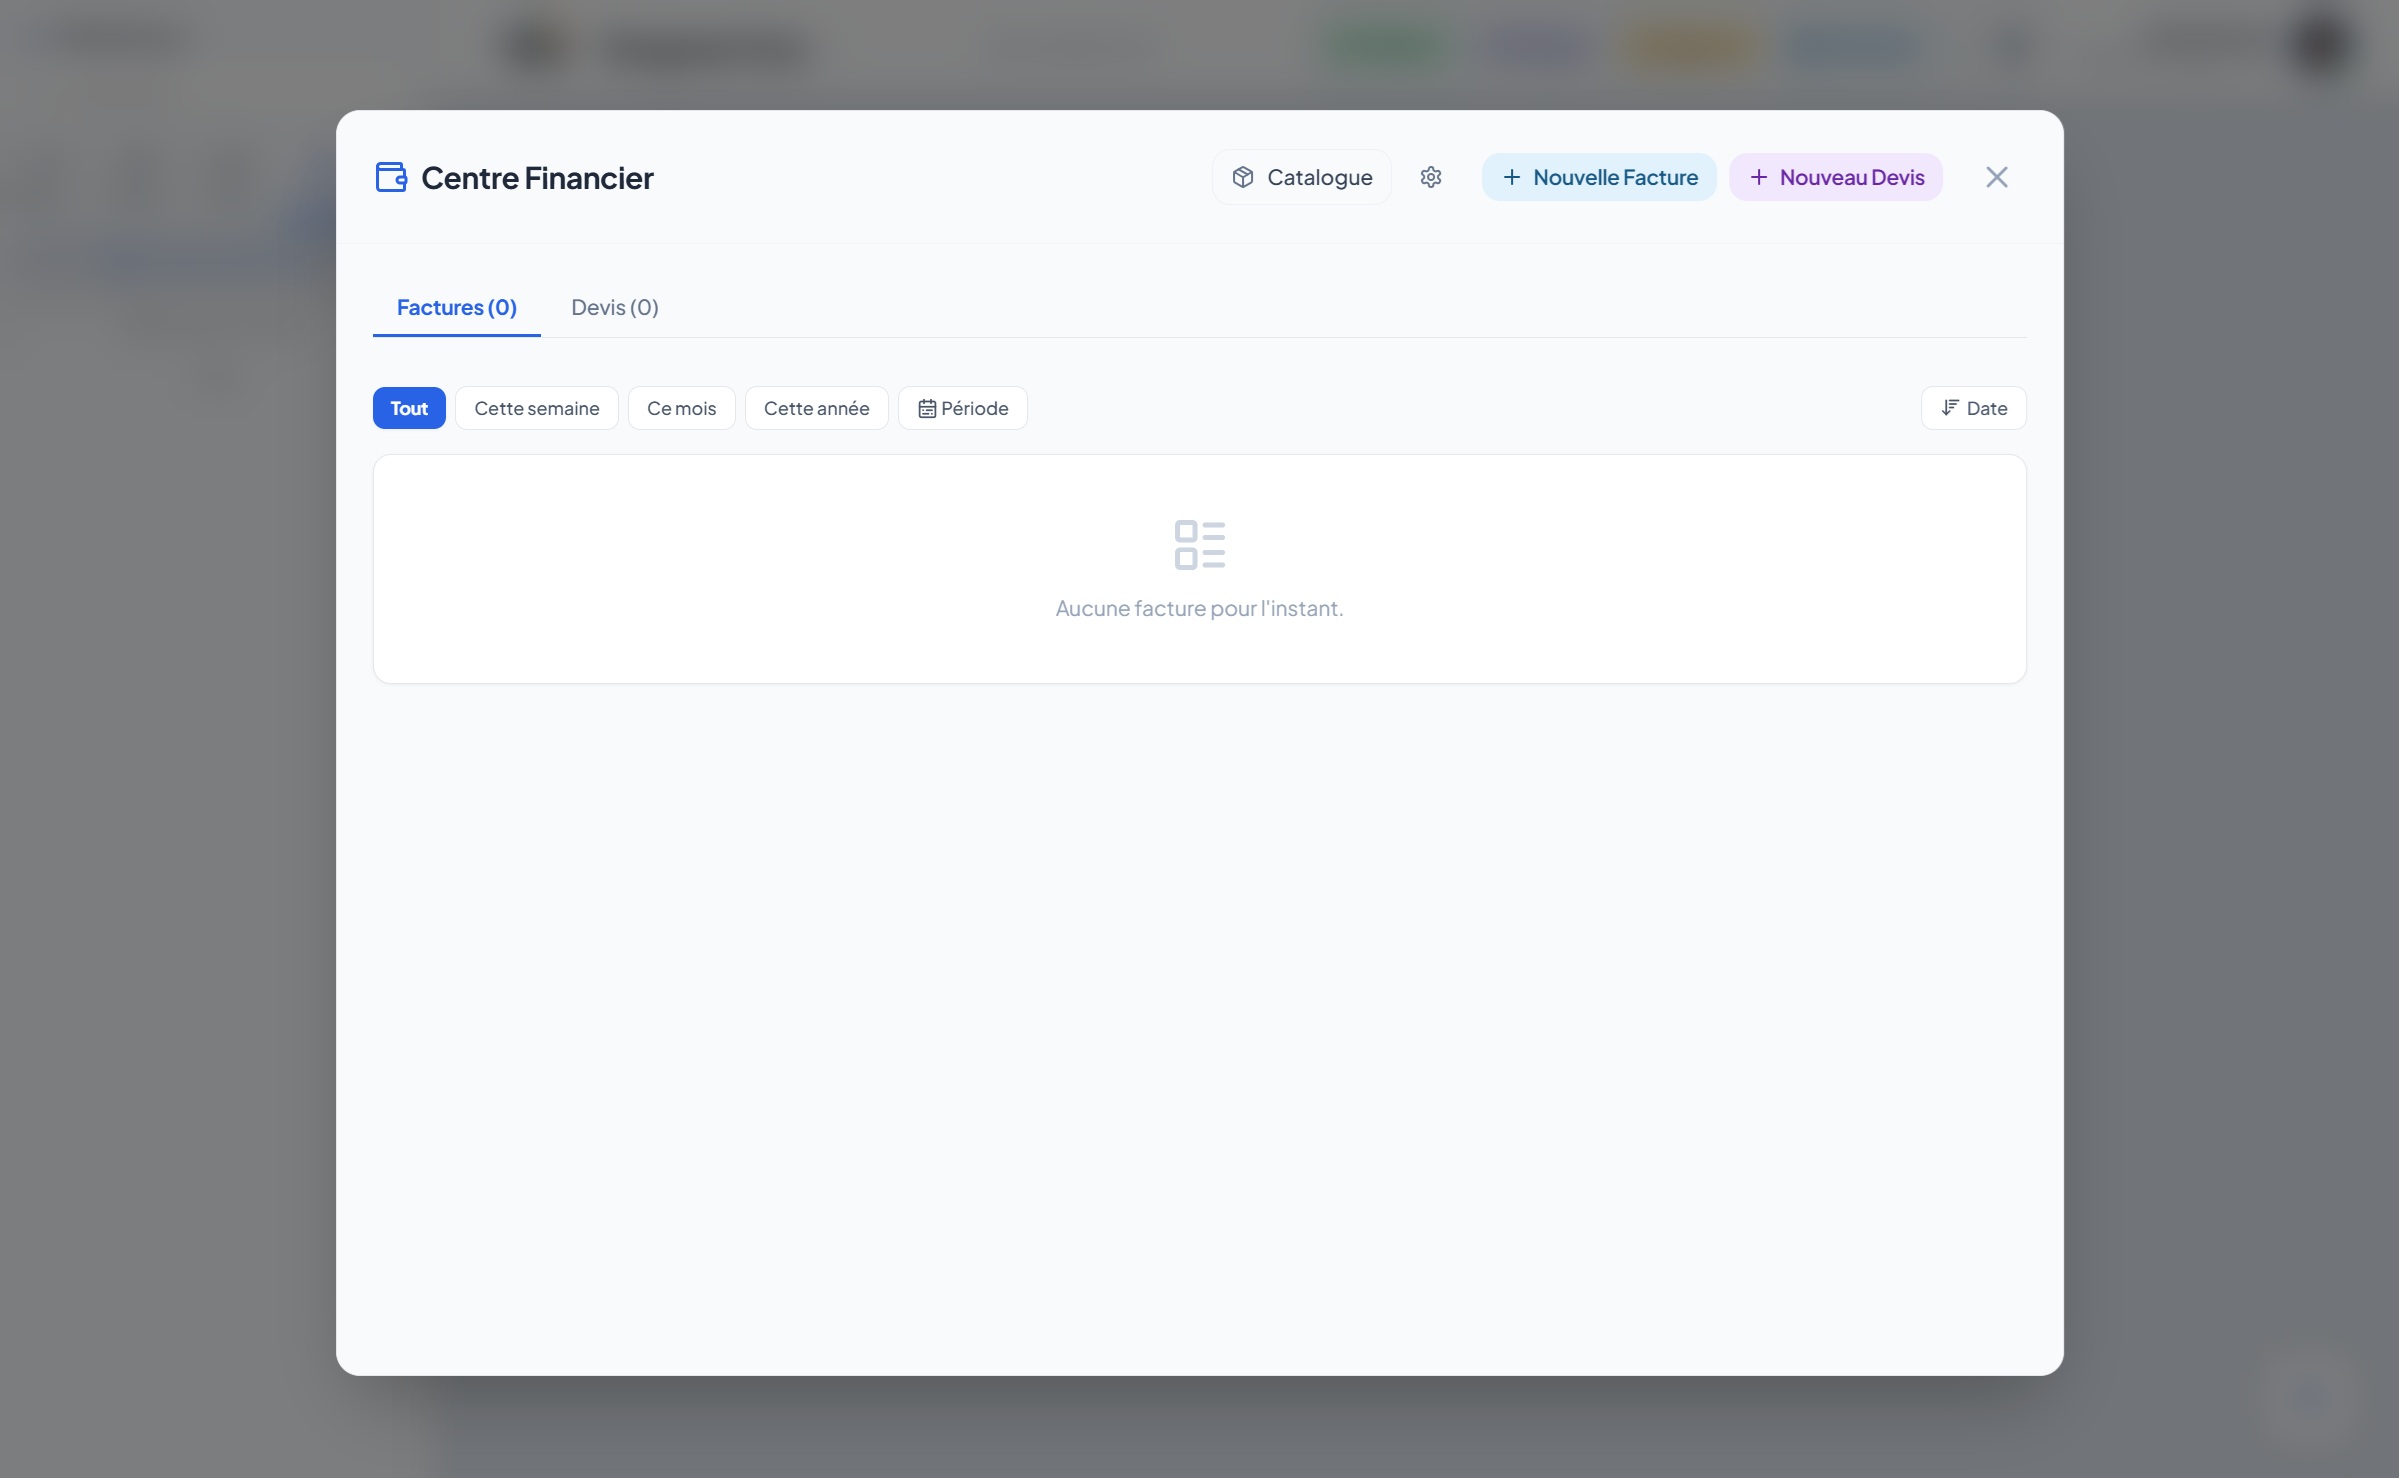Filter invoices by Cette année
The width and height of the screenshot is (2399, 1478).
click(x=816, y=408)
